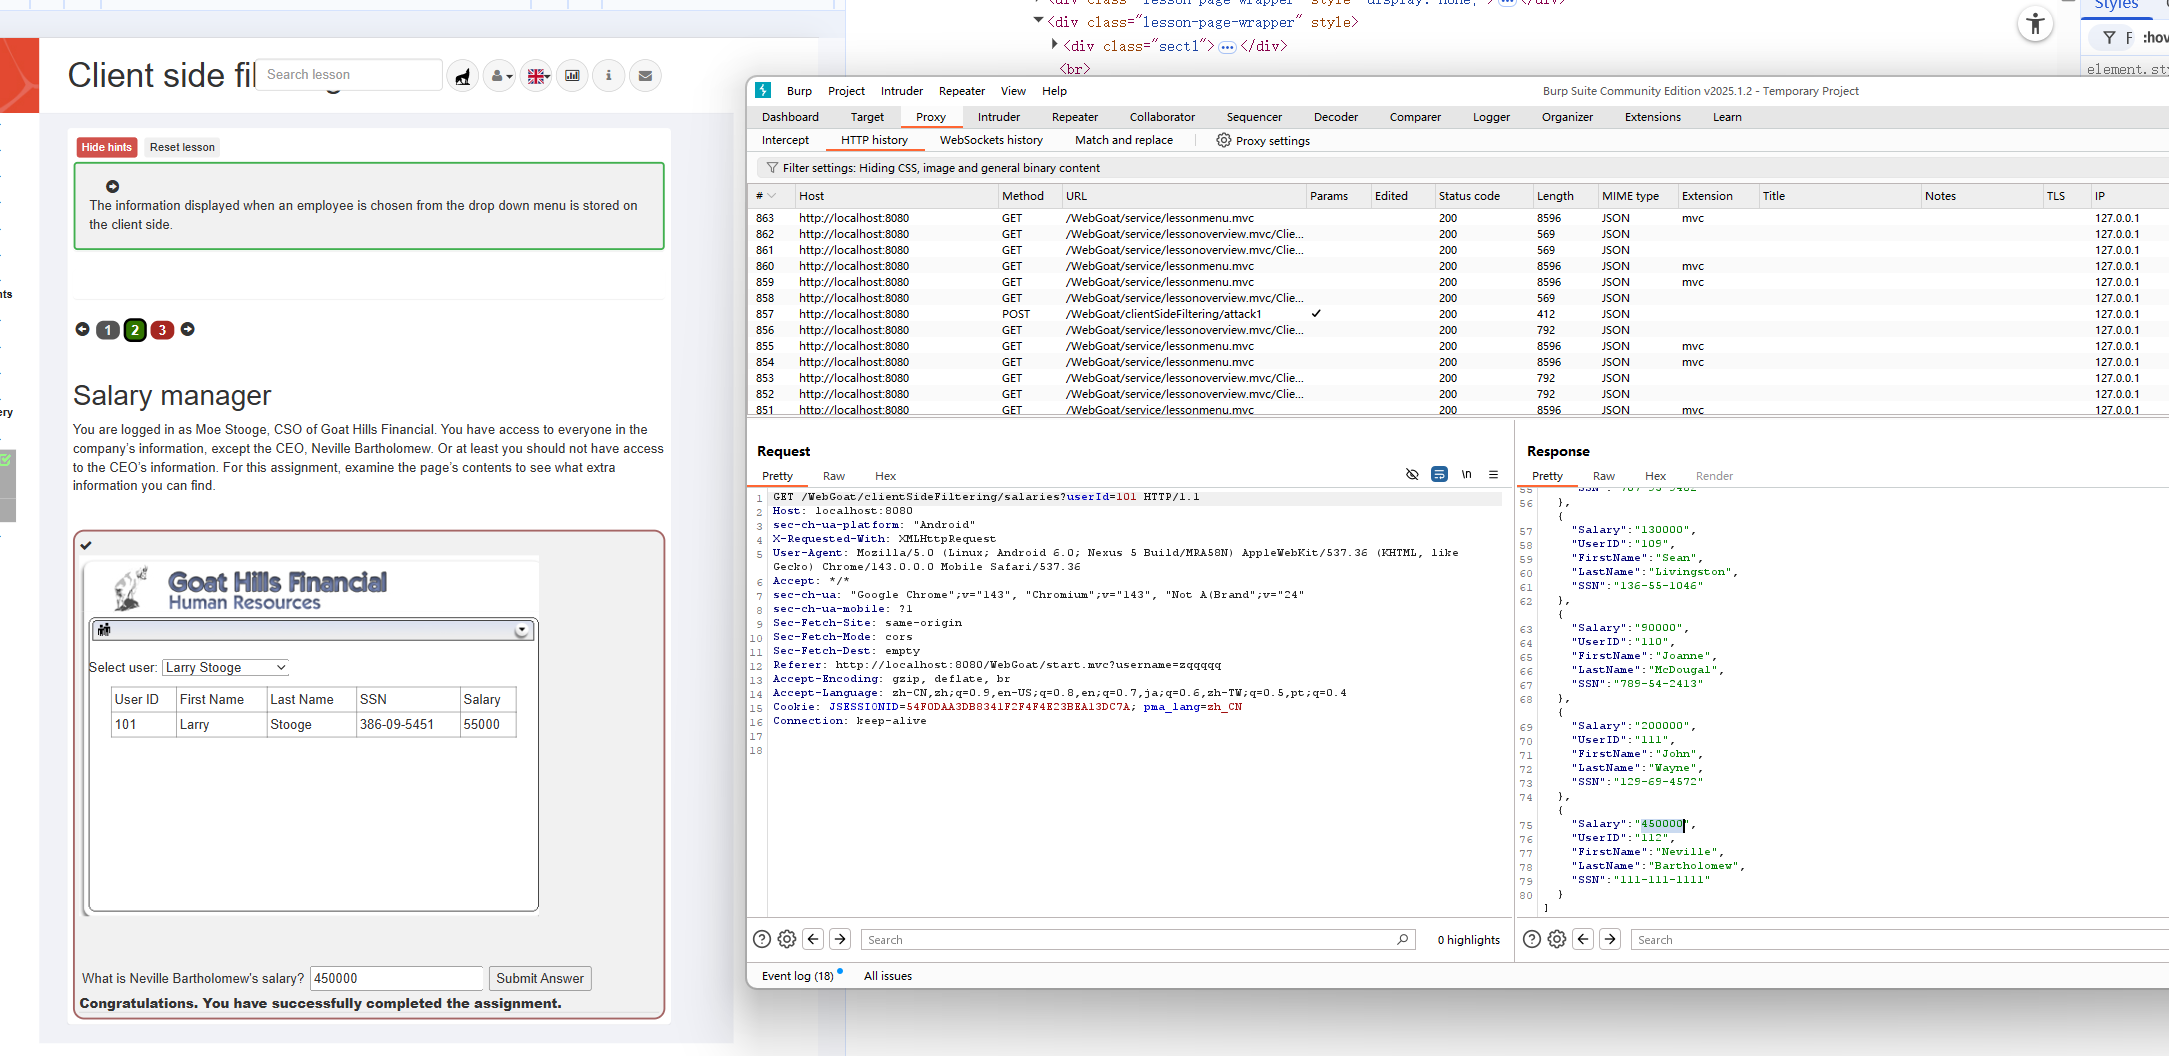This screenshot has height=1056, width=2169.
Task: Open the request panel hamburger menu icon
Action: pos(1493,475)
